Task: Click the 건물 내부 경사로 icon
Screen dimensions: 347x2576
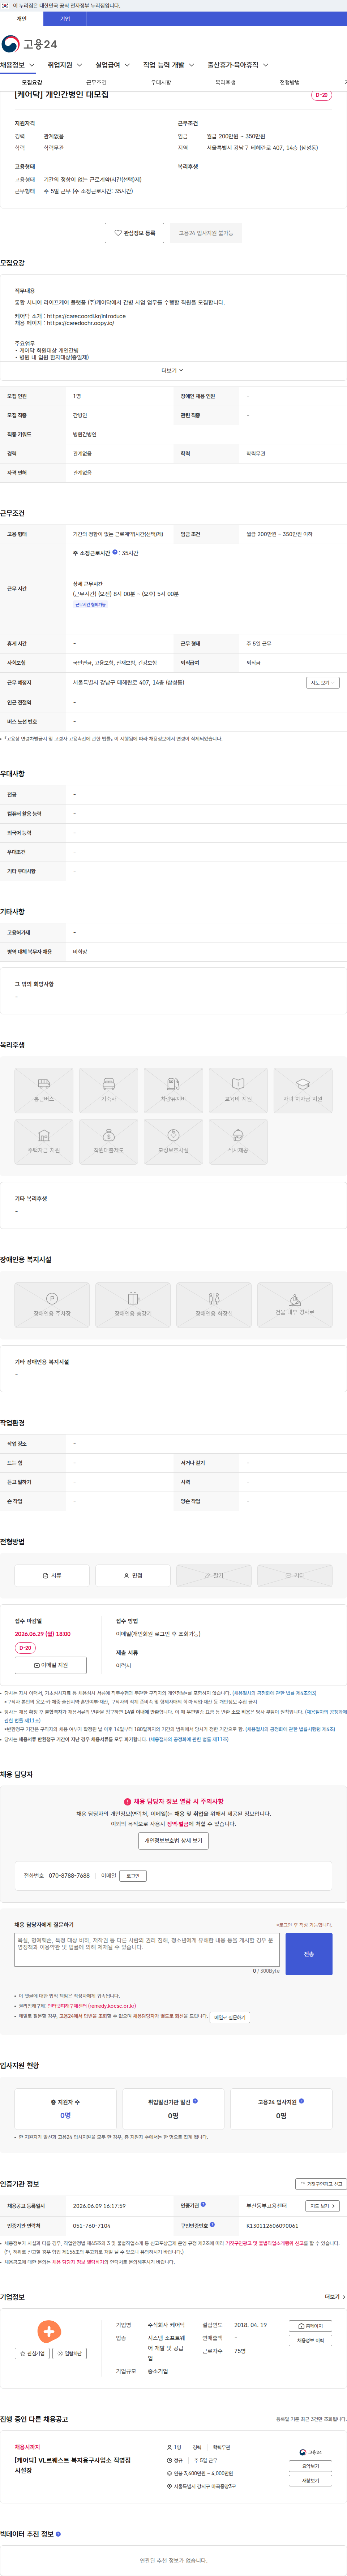Action: (295, 1305)
